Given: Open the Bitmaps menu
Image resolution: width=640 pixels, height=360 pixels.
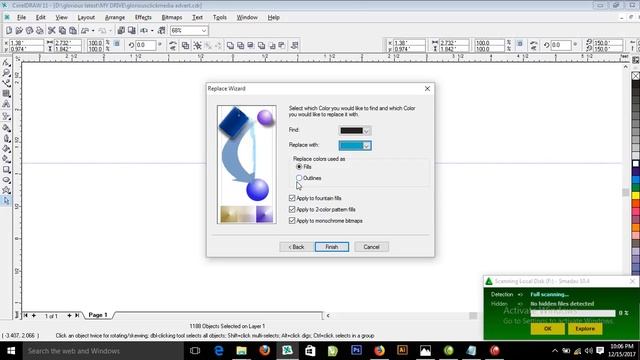Looking at the screenshot, I should point(172,18).
